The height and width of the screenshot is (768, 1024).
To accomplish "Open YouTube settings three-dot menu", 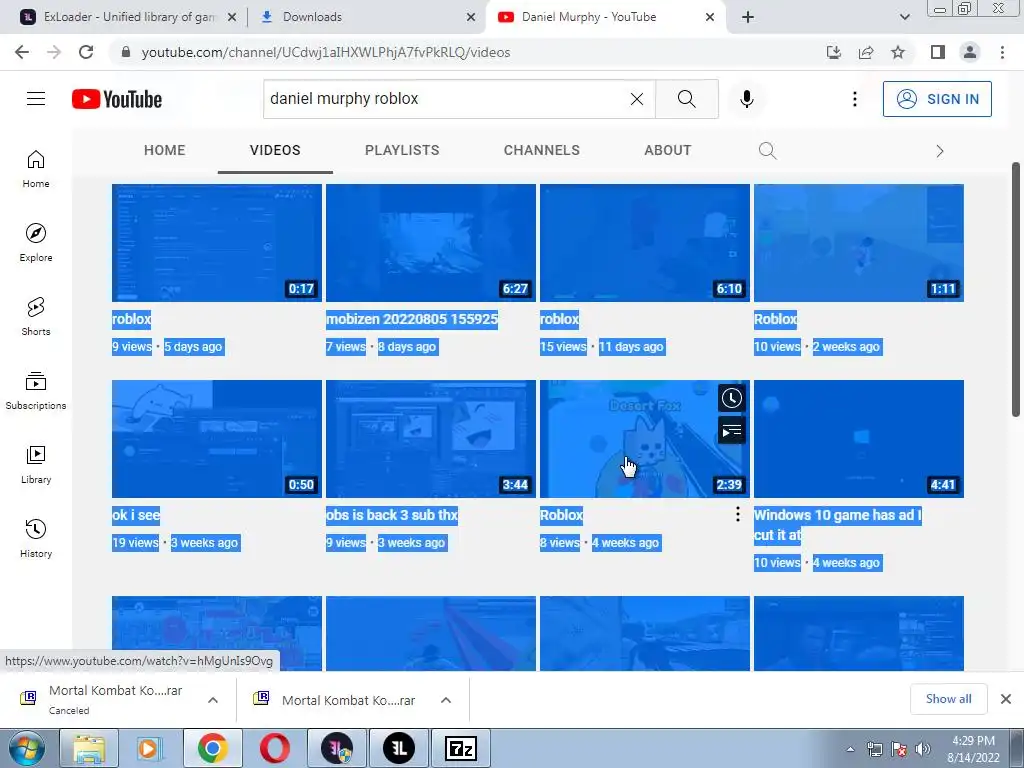I will point(854,99).
